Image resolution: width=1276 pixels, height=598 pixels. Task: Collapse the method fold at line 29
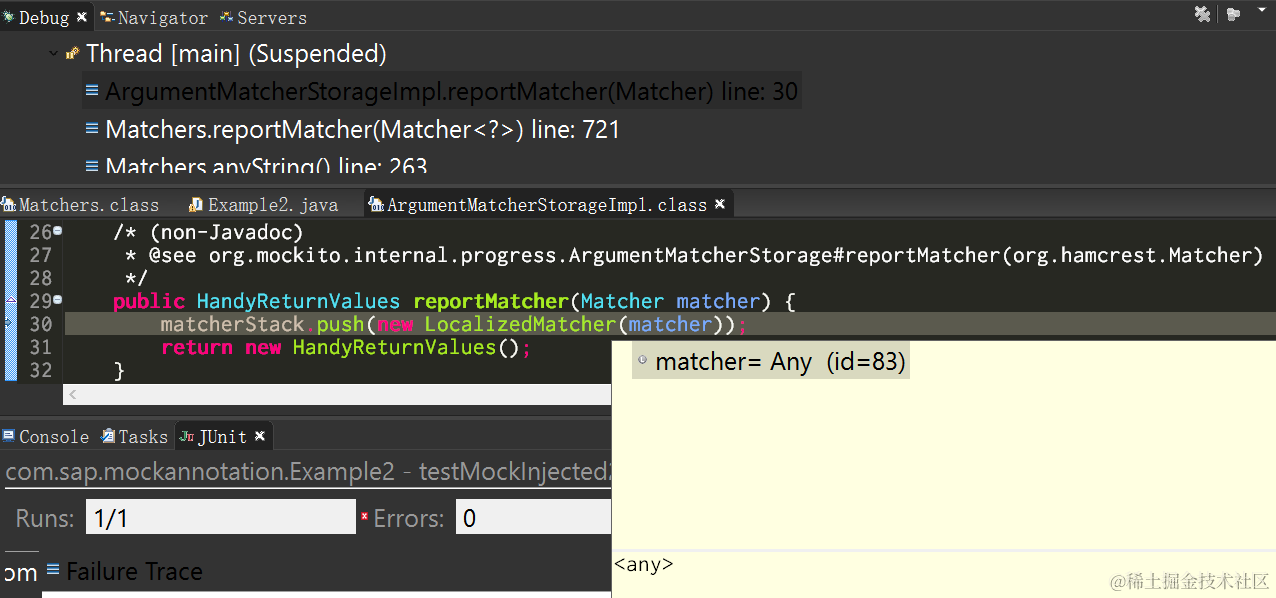pyautogui.click(x=57, y=299)
